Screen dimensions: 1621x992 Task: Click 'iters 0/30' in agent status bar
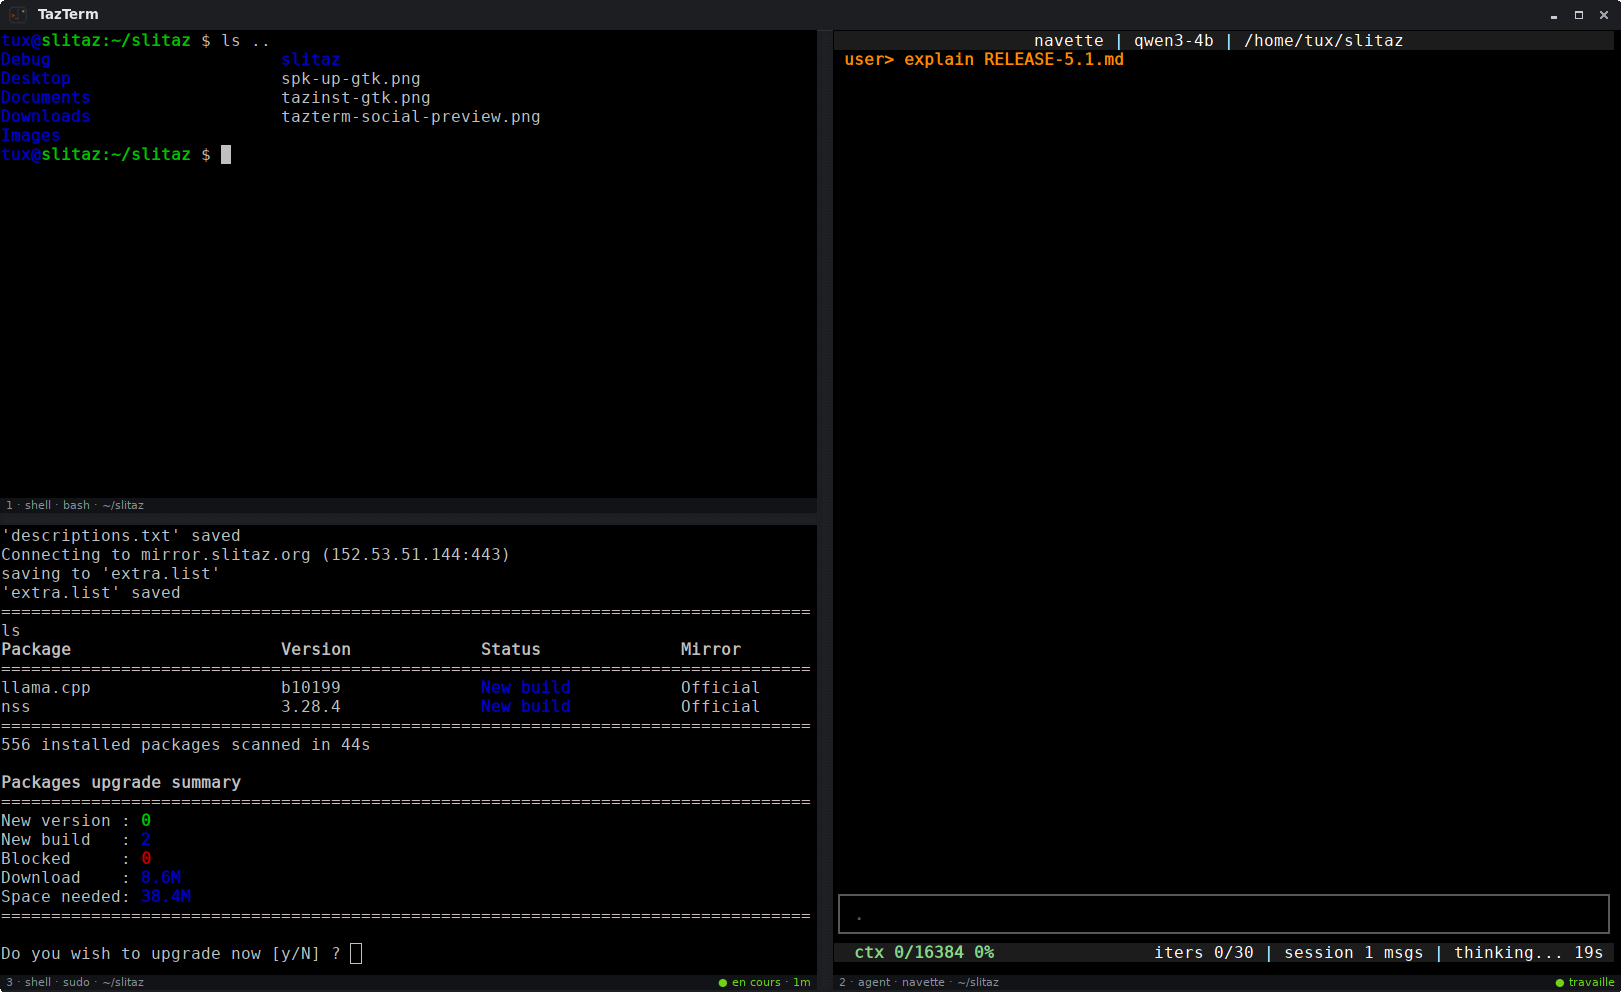tap(1204, 953)
